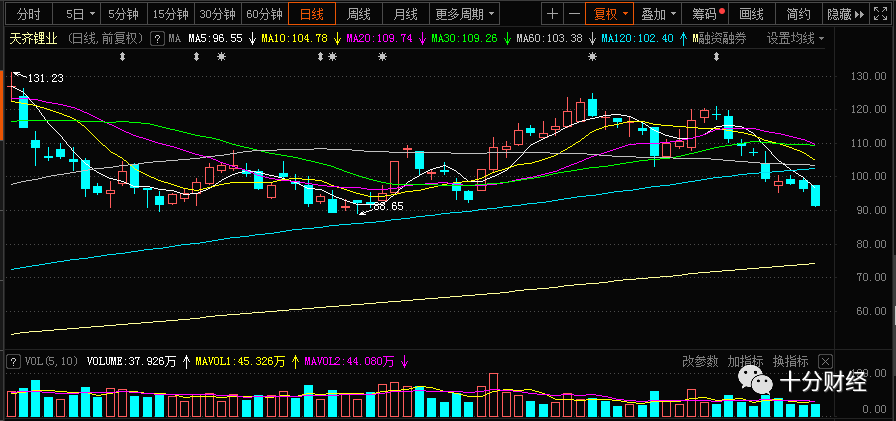Click the fullscreen expand icon at top right
896x421 pixels.
pos(879,14)
